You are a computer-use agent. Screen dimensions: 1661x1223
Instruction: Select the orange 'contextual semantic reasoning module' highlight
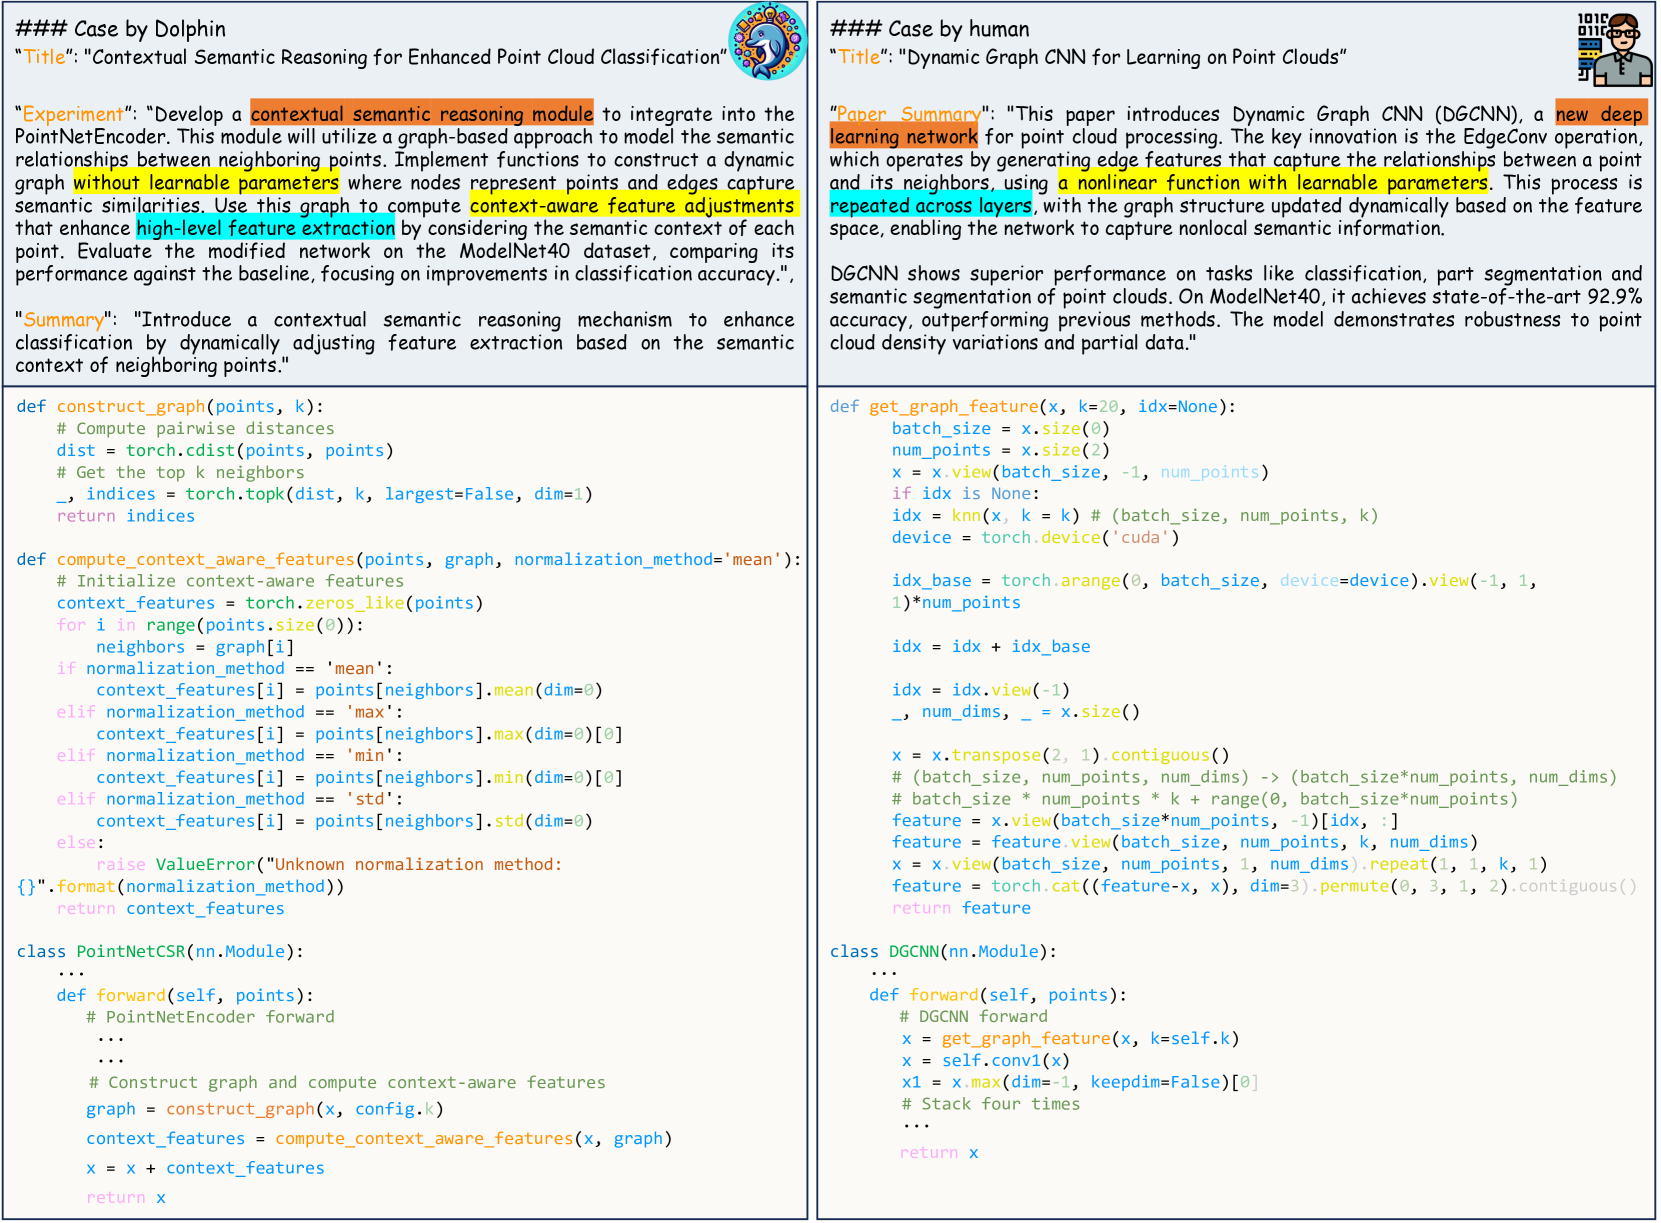point(421,114)
